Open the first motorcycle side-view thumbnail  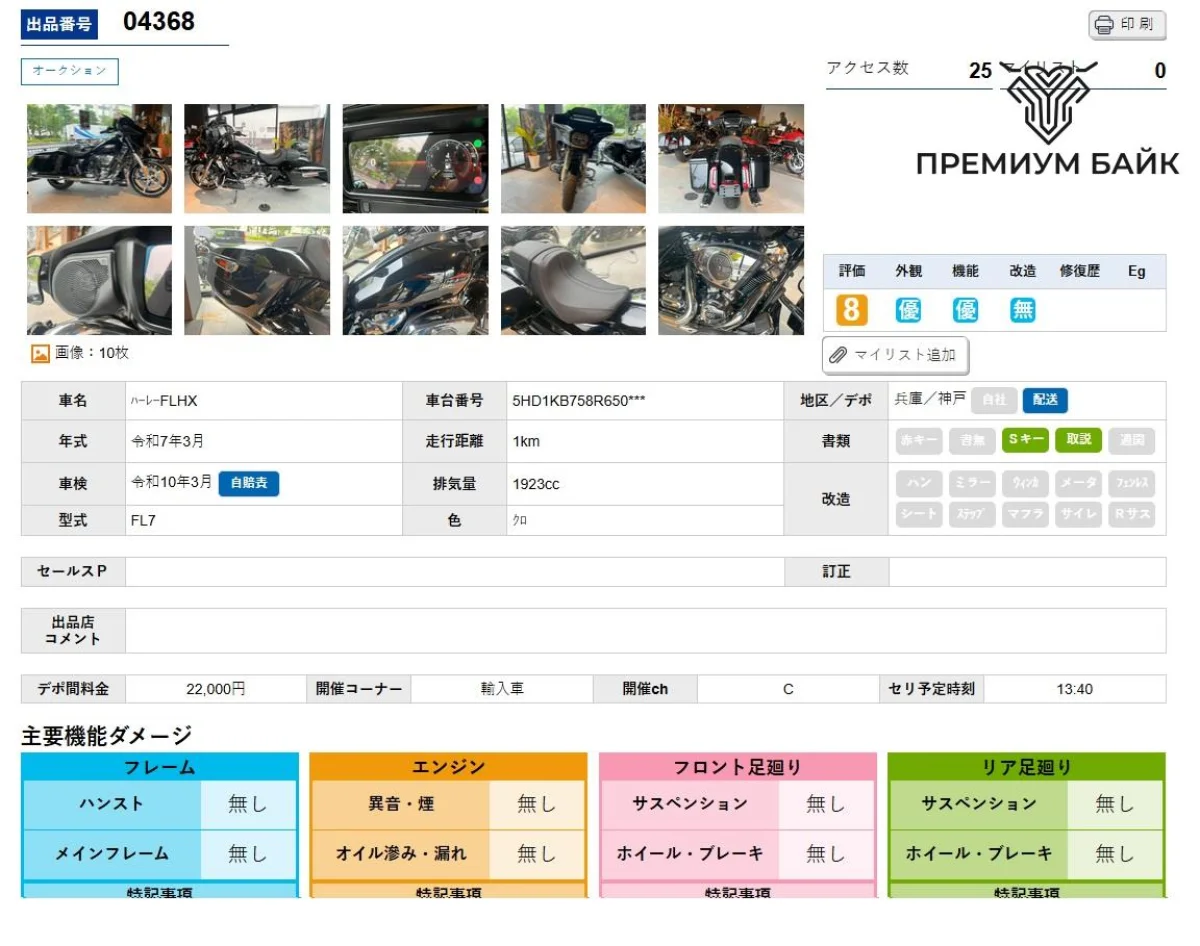(99, 158)
